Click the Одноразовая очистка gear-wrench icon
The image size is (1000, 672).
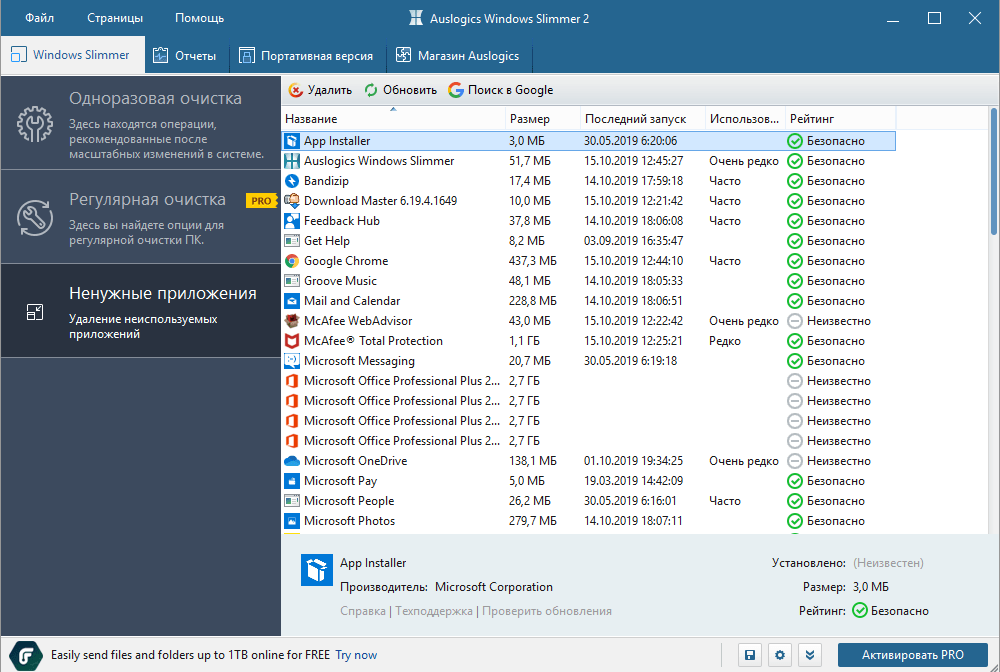pyautogui.click(x=34, y=124)
